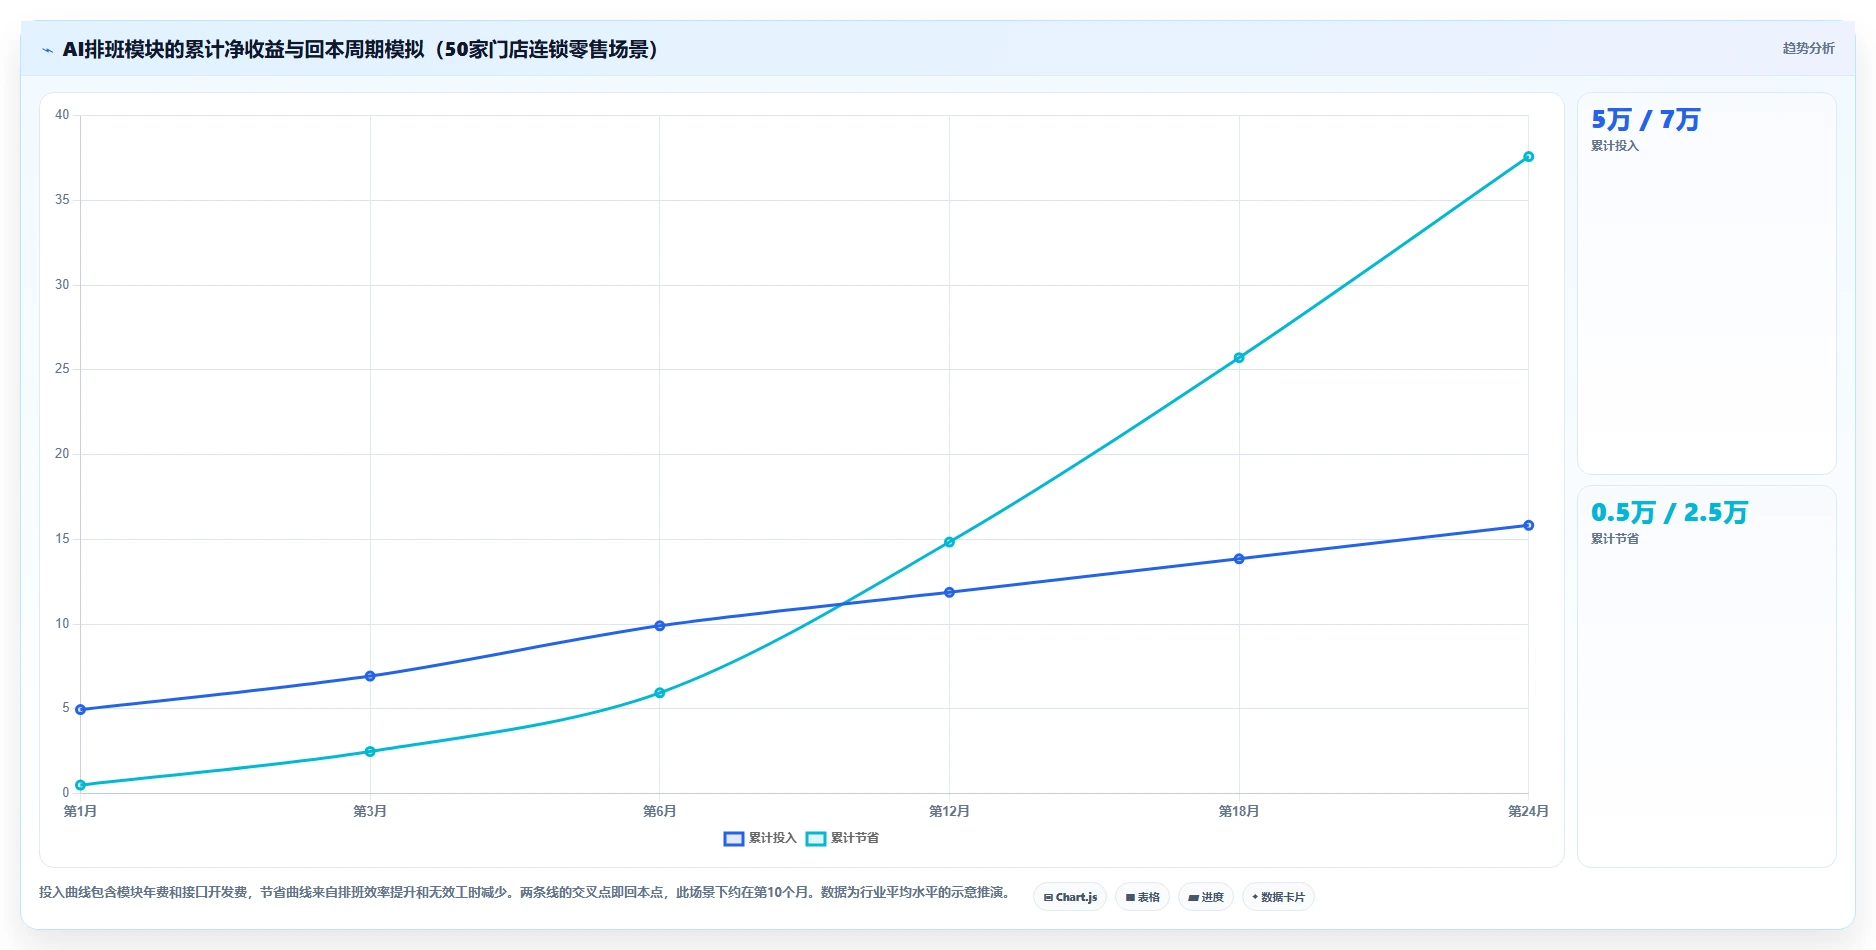Toggle the 累计节省 legend box
Image resolution: width=1876 pixels, height=950 pixels.
point(816,839)
